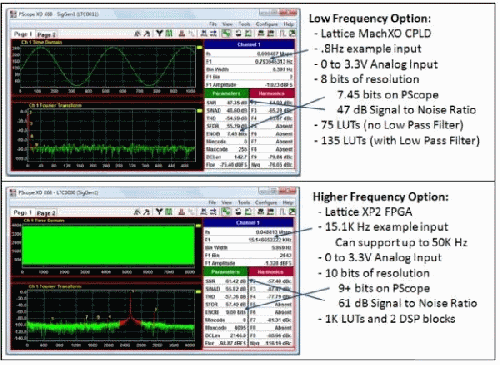500x365 pixels.
Task: Select SINAD row in top window parameters
Action: (x=227, y=110)
